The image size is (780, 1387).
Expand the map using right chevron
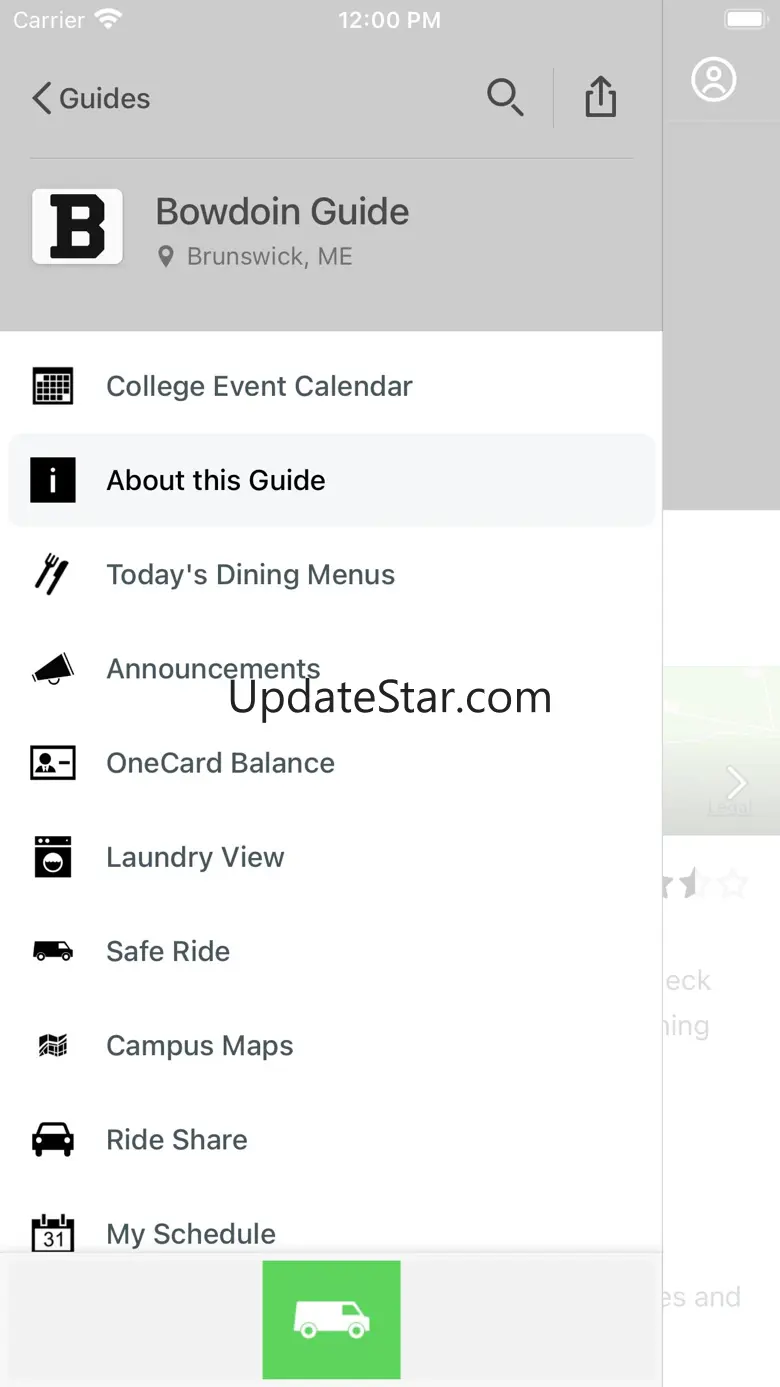click(x=737, y=782)
